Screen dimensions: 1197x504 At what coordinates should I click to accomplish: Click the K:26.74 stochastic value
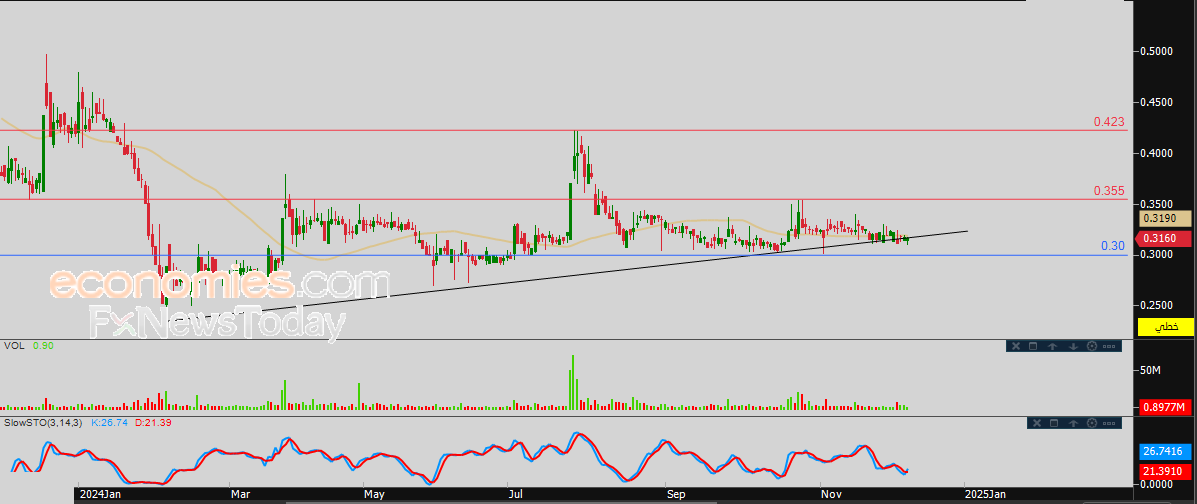pyautogui.click(x=111, y=422)
